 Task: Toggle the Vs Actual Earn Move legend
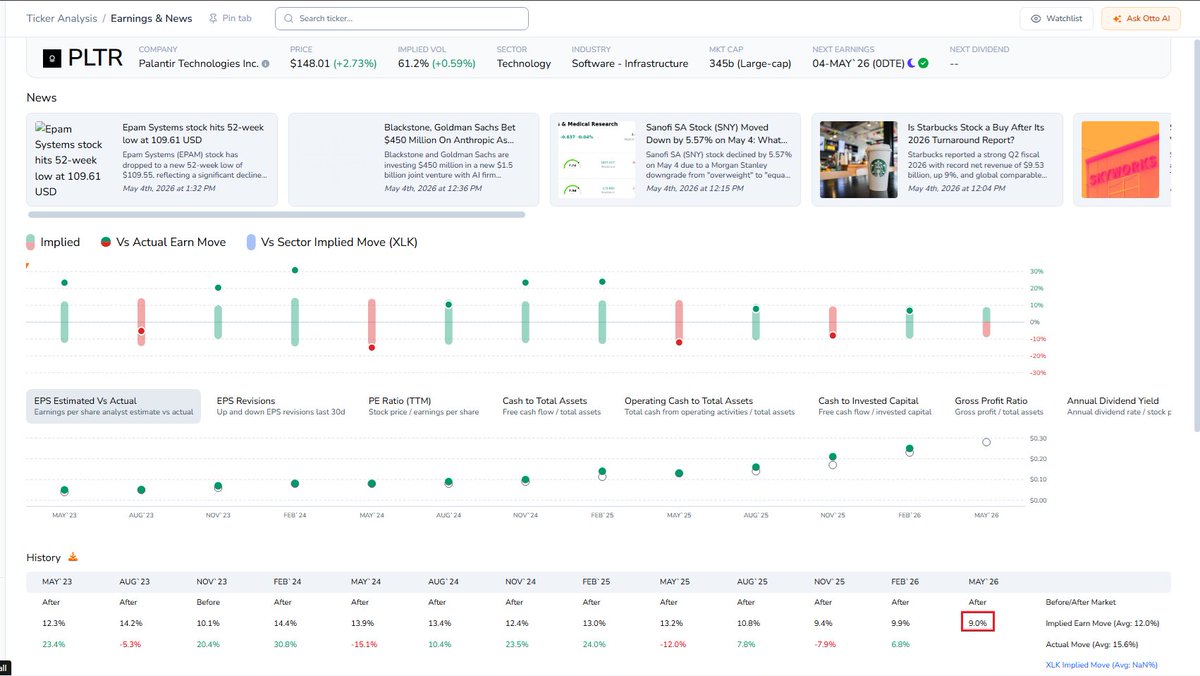pyautogui.click(x=162, y=242)
